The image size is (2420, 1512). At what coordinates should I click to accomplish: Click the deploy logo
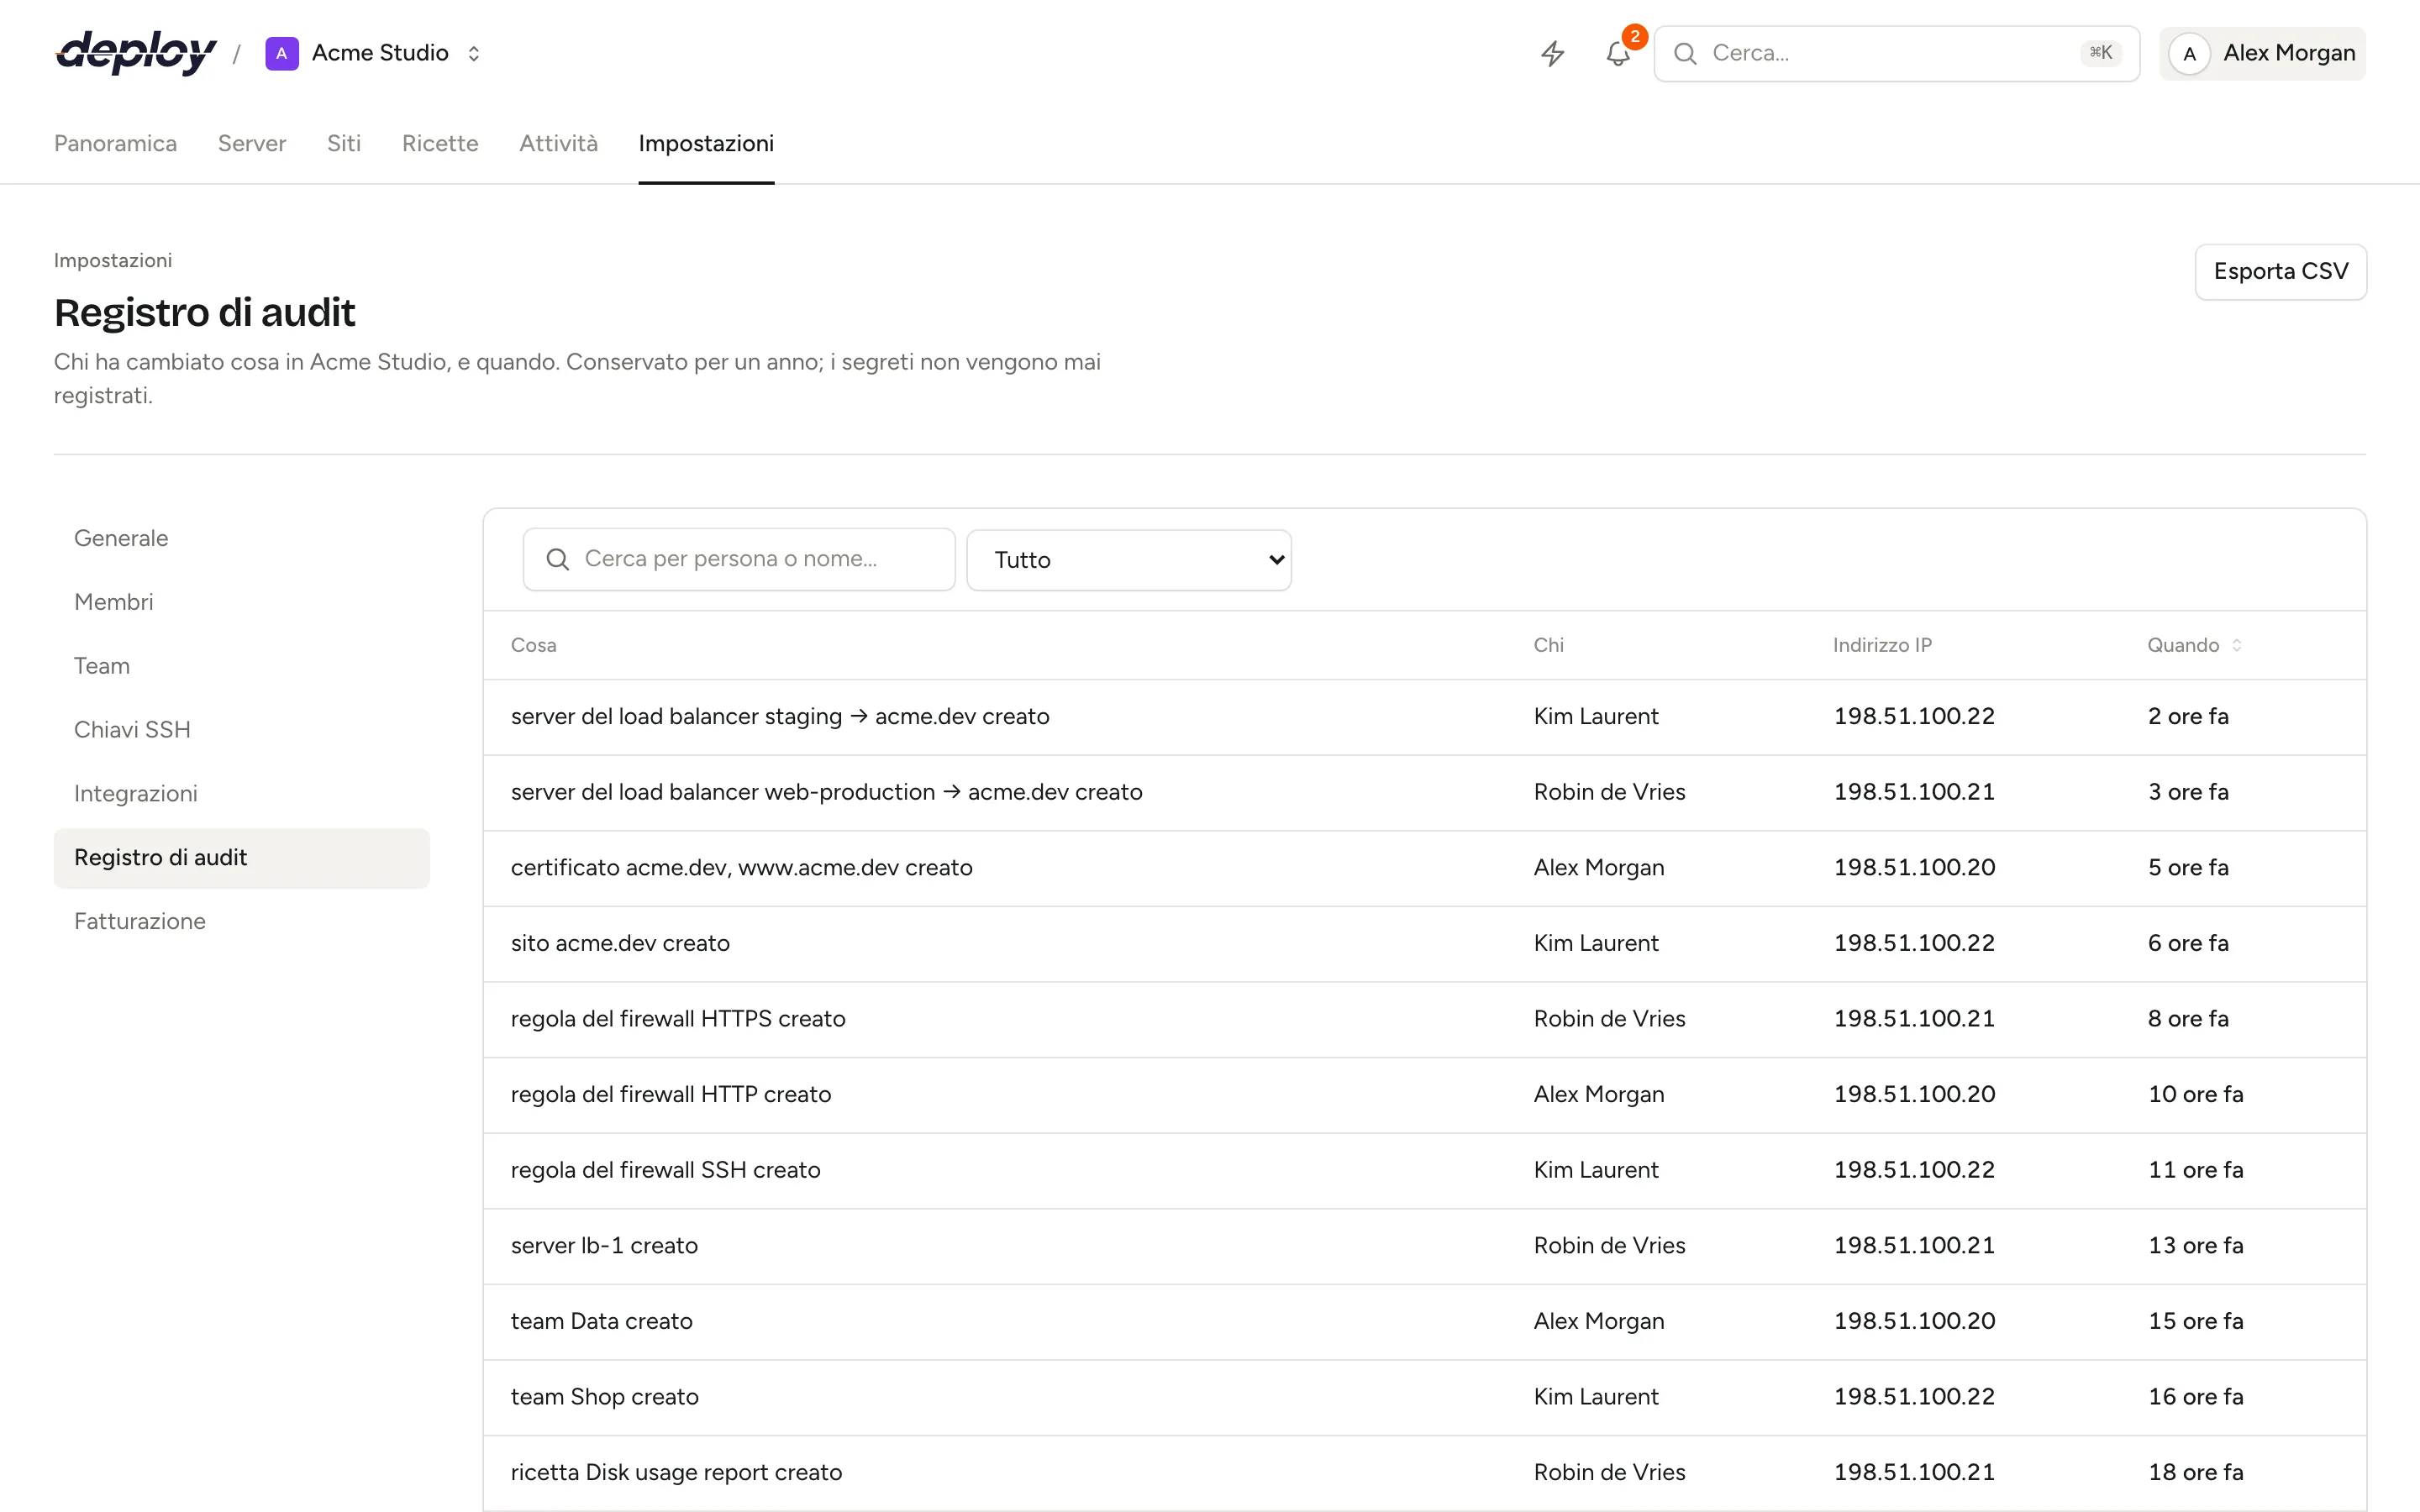click(136, 53)
